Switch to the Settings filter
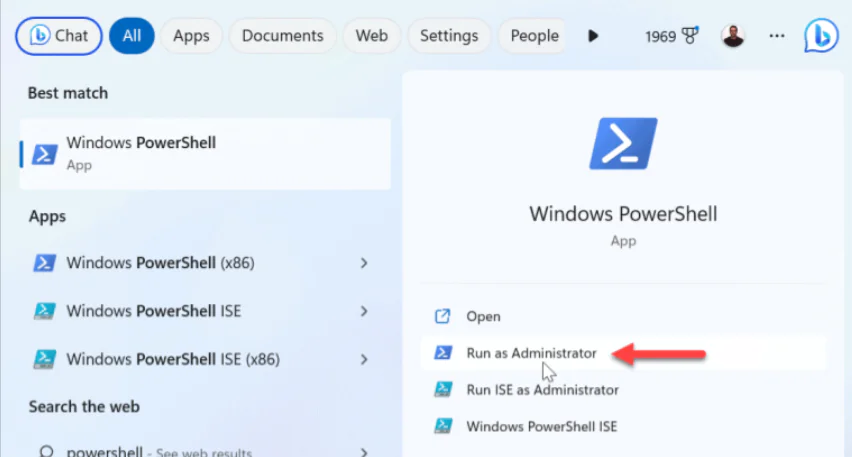The width and height of the screenshot is (852, 457). (449, 36)
